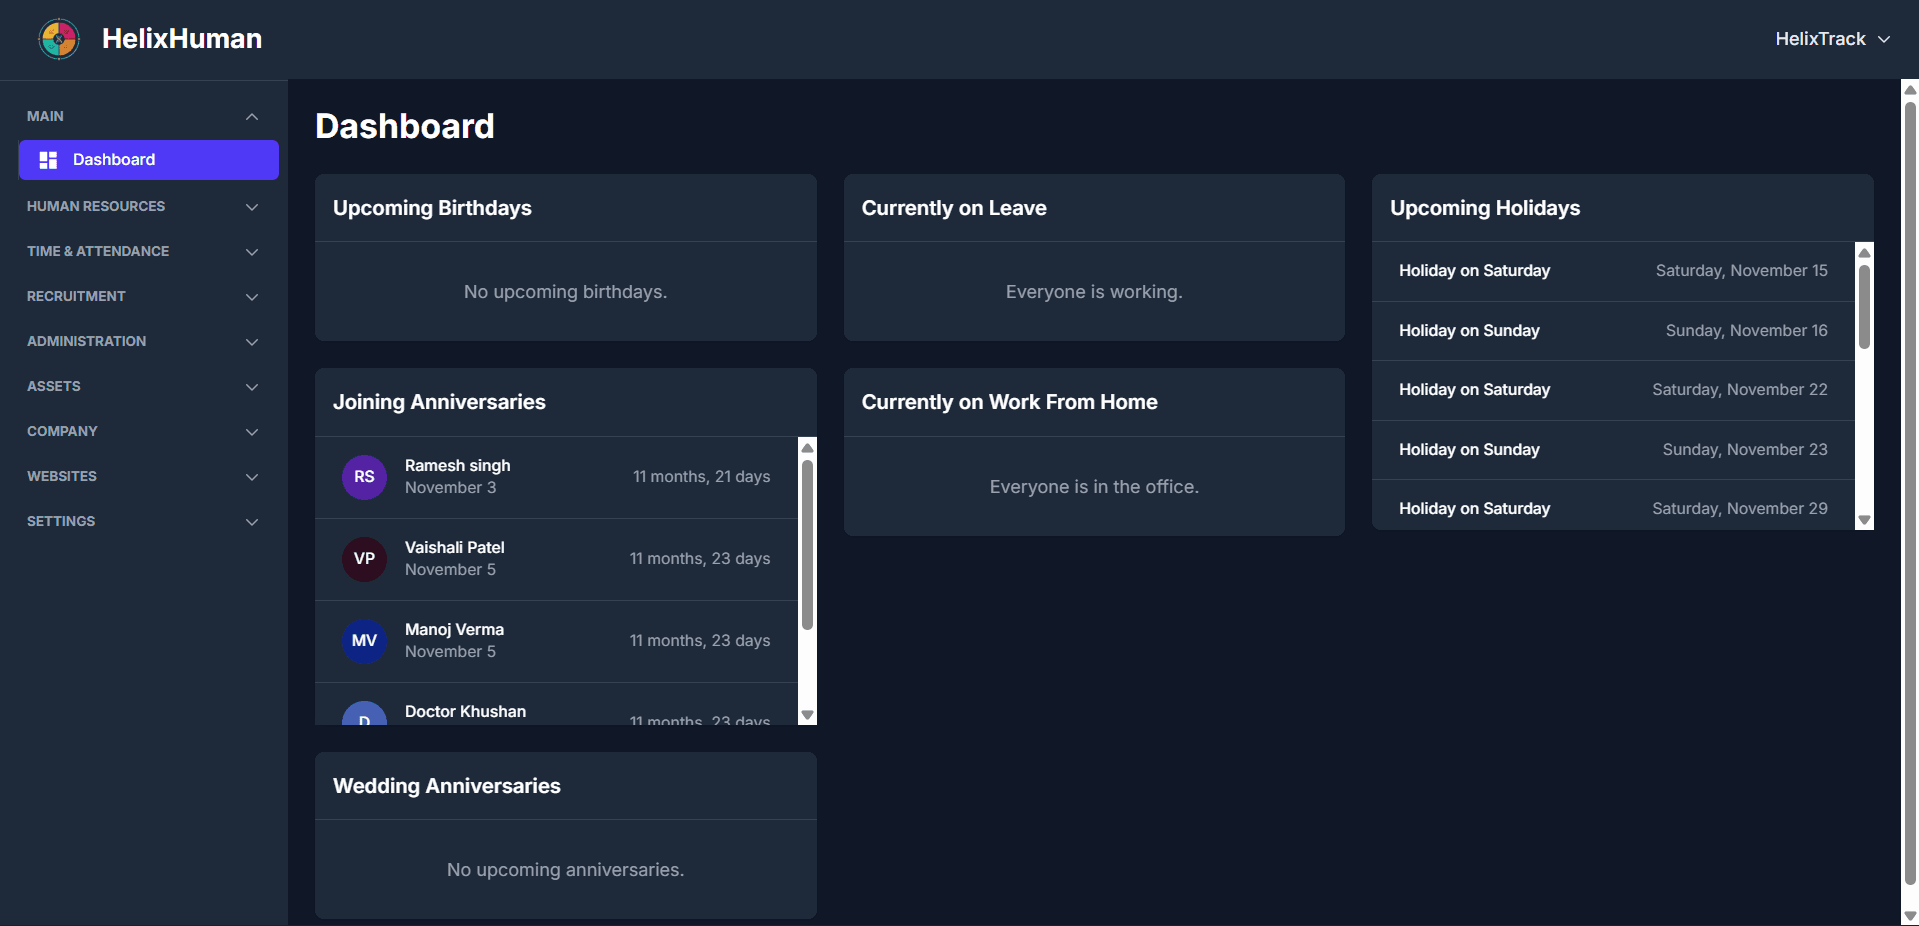The width and height of the screenshot is (1919, 926).
Task: Click the Saturday, November 22 holiday date
Action: 1739,390
